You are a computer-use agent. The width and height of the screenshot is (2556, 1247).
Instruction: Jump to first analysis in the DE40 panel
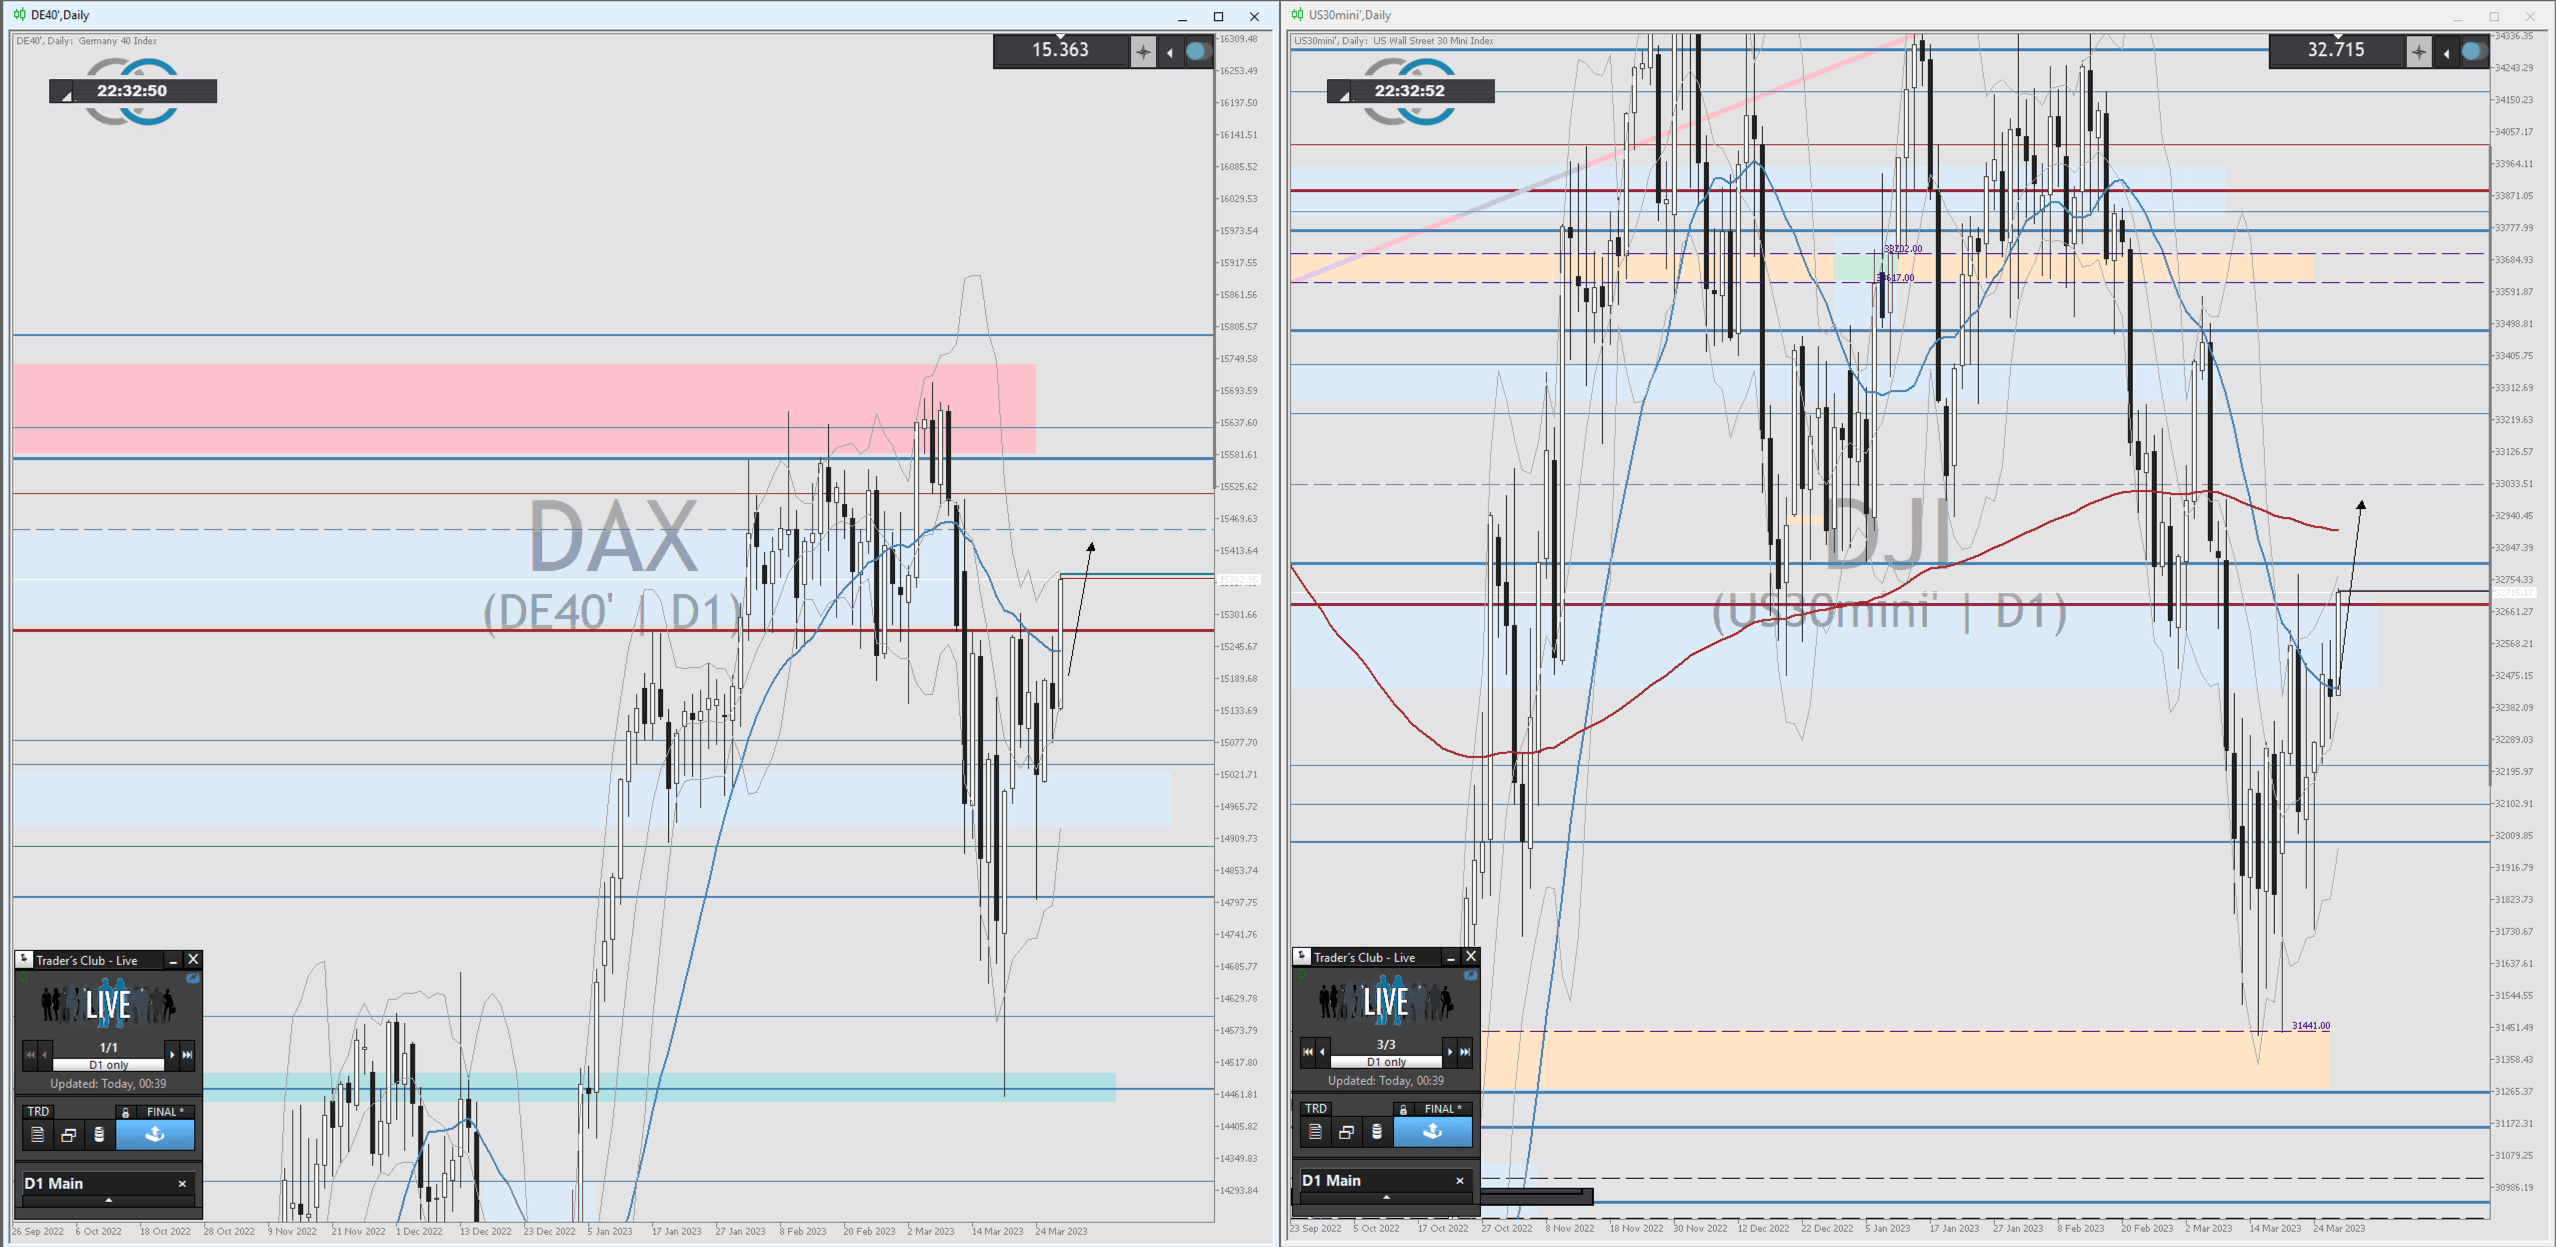pos(30,1054)
